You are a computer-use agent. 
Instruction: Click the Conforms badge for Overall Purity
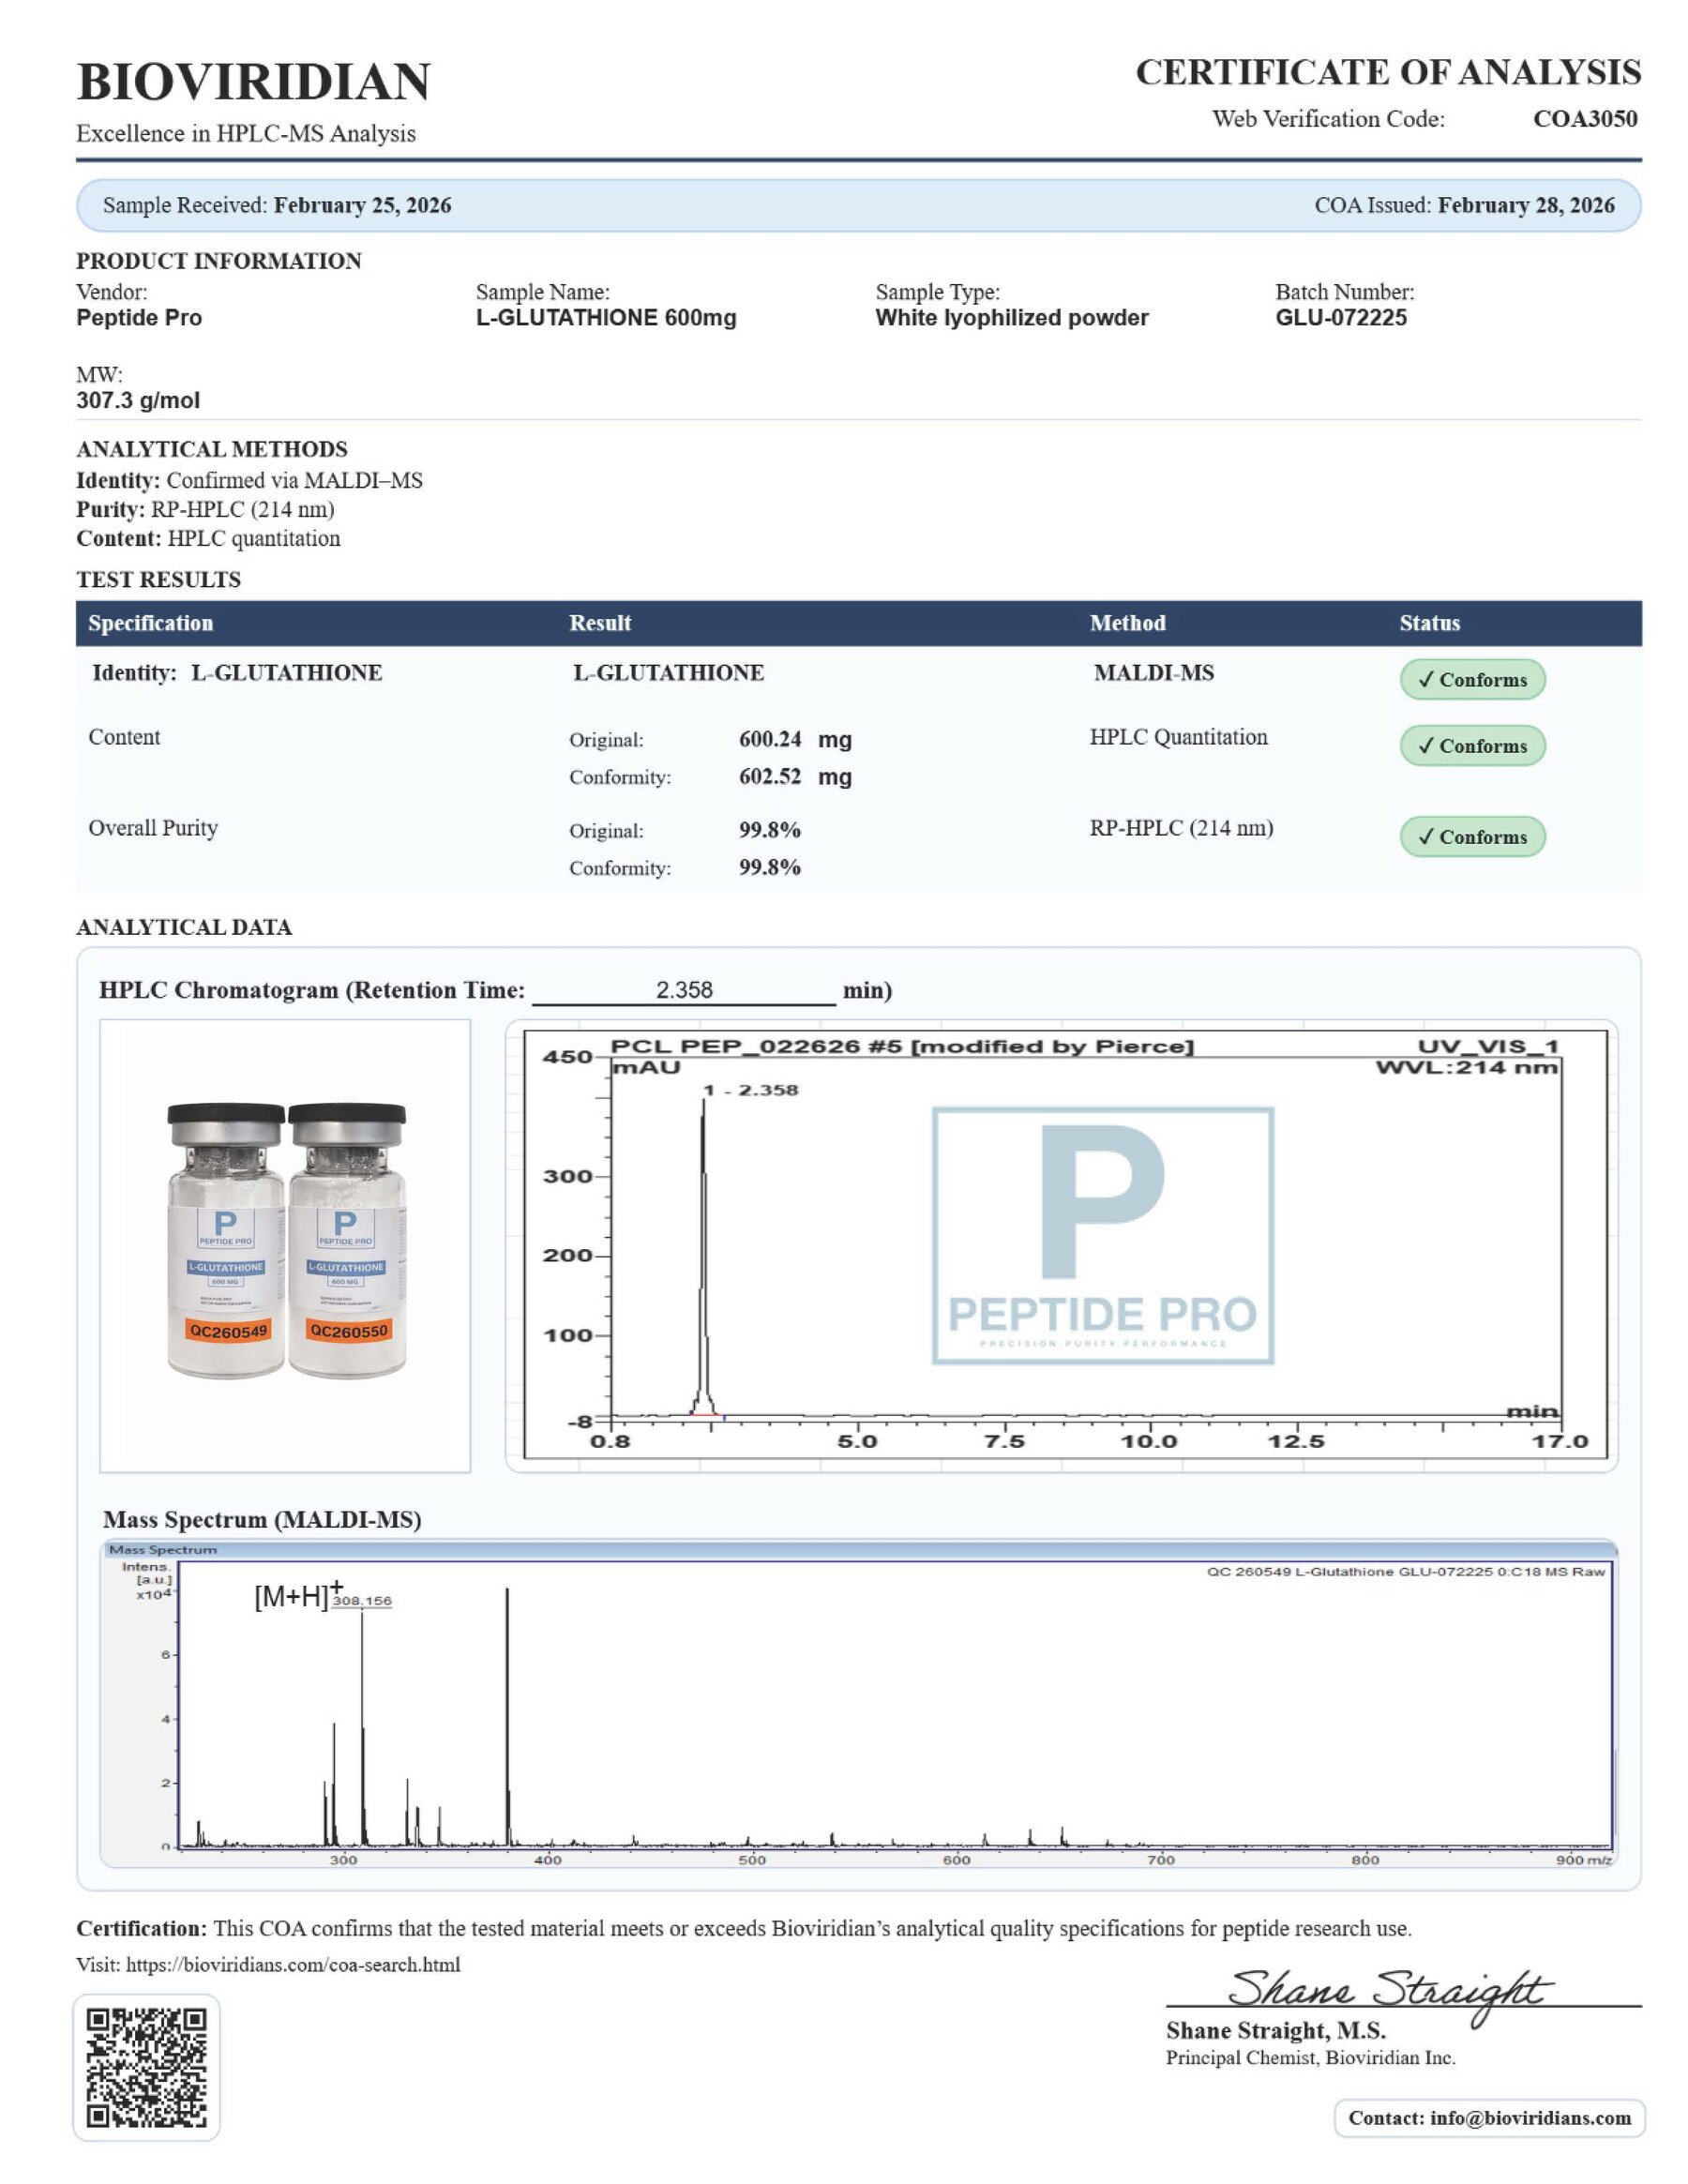pyautogui.click(x=1472, y=836)
